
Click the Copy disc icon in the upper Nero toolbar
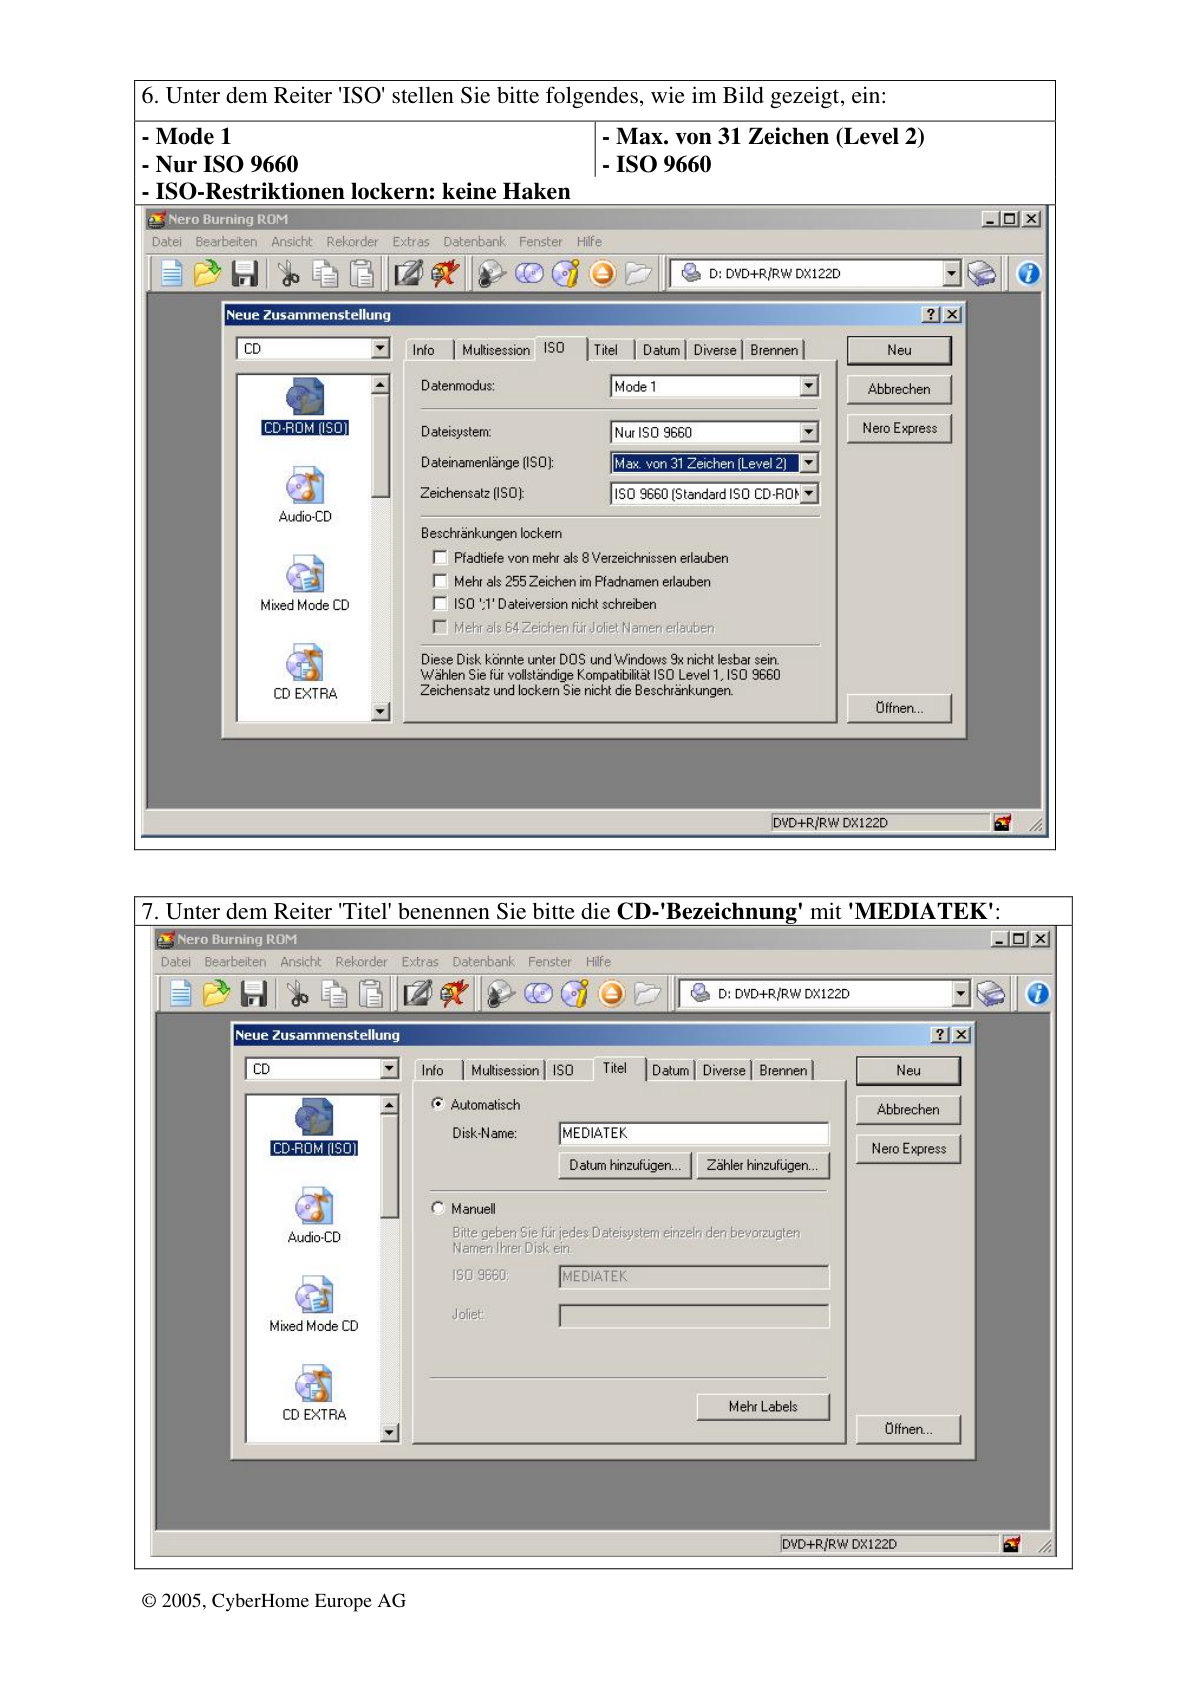529,273
